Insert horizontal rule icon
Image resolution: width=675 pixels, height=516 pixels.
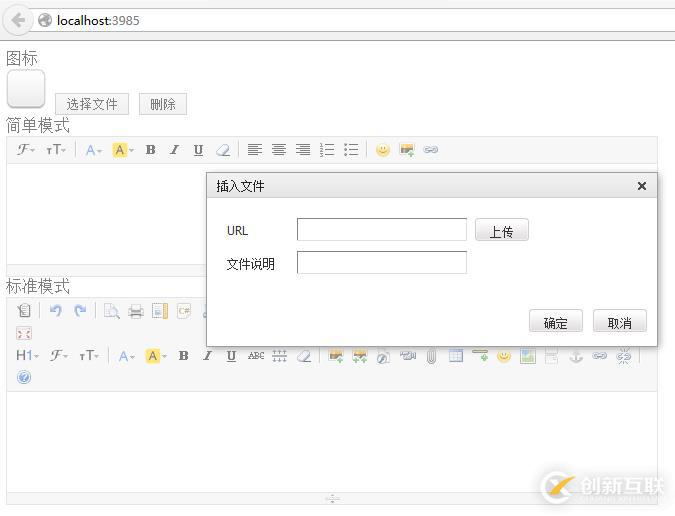pos(480,355)
